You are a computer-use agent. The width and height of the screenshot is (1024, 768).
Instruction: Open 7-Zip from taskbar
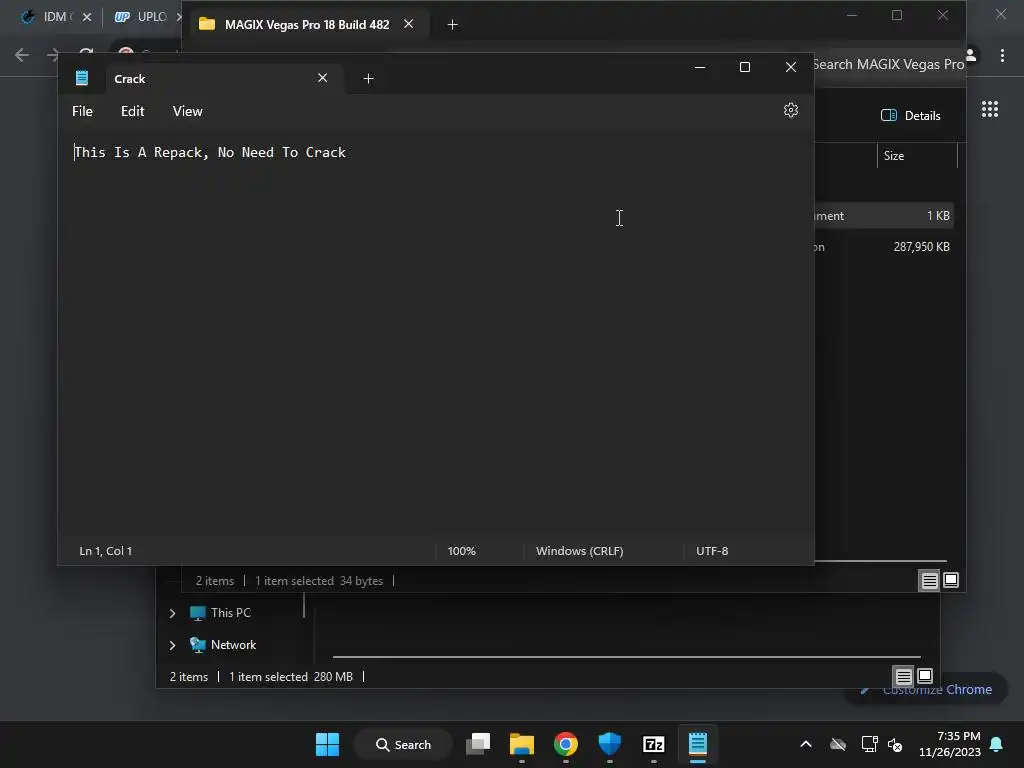[x=654, y=744]
